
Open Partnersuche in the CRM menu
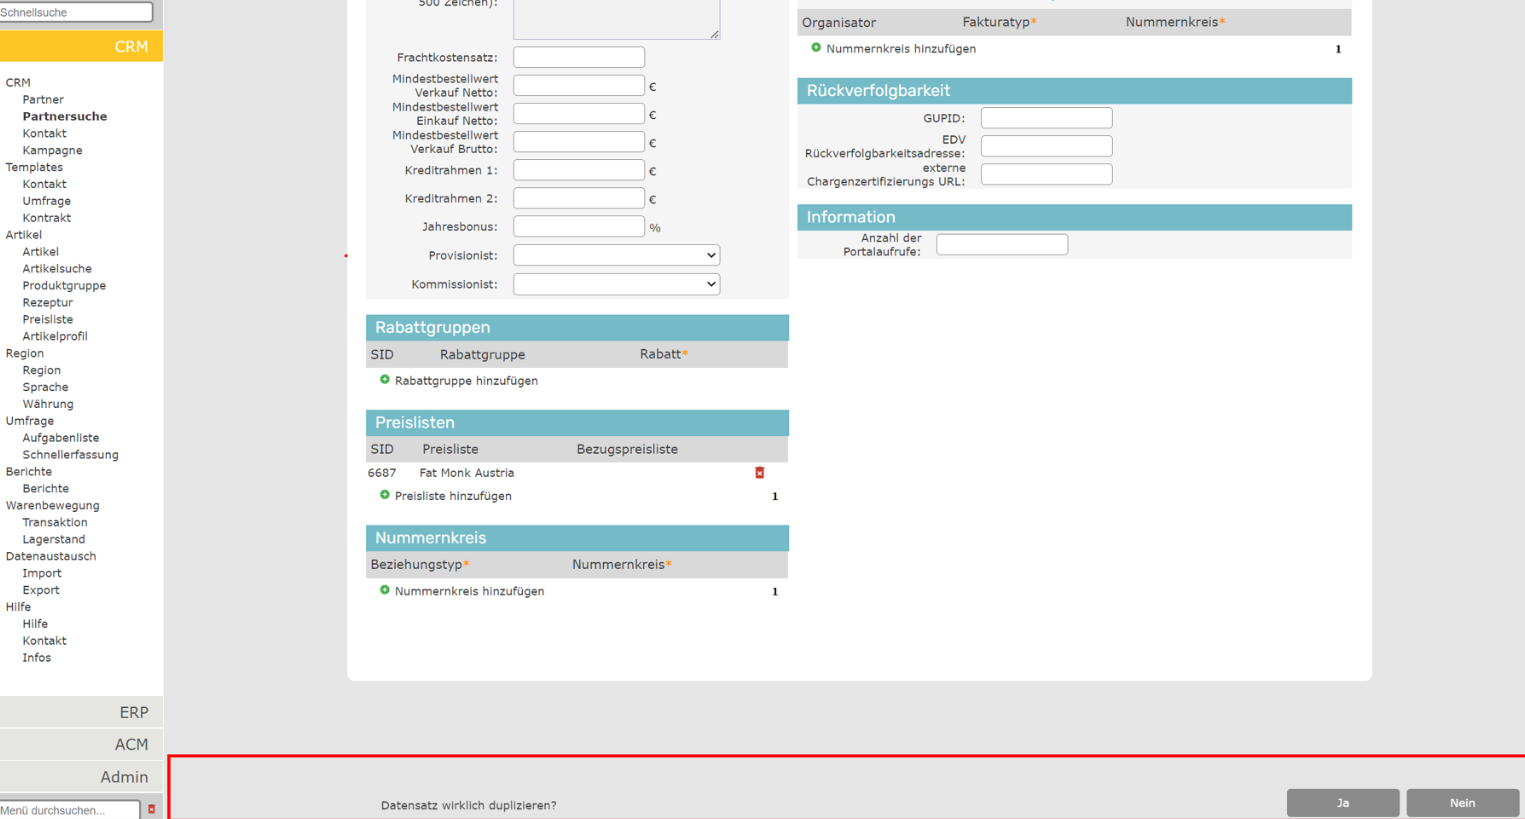(x=65, y=116)
